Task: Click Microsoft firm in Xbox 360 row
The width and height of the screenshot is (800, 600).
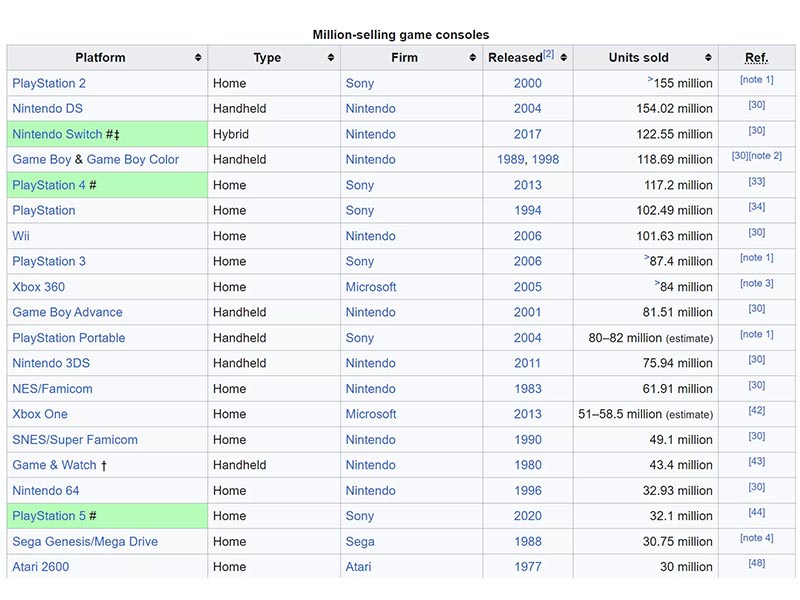Action: 371,287
